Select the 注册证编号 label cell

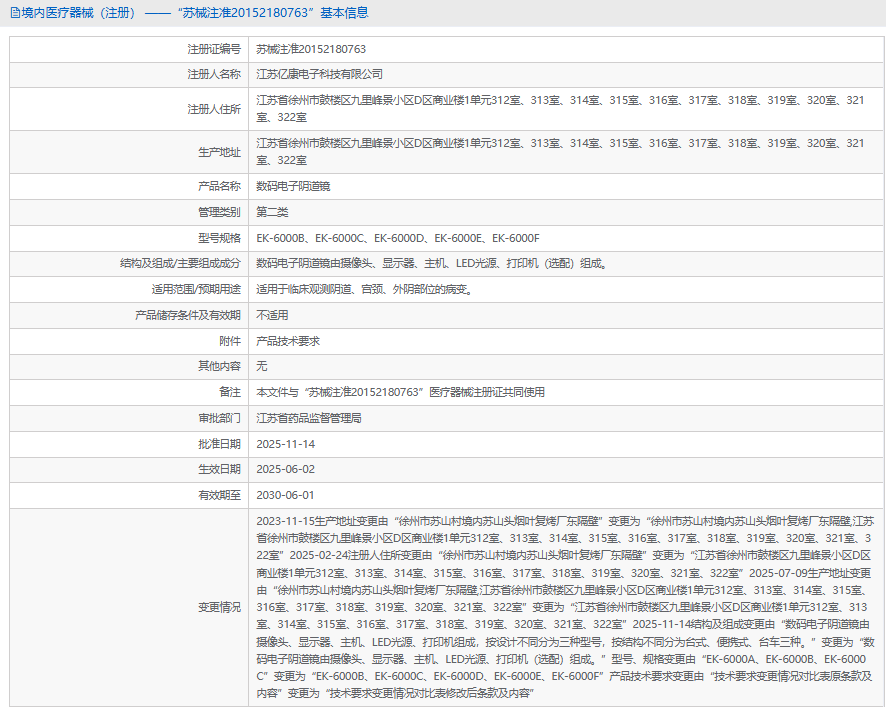click(214, 50)
